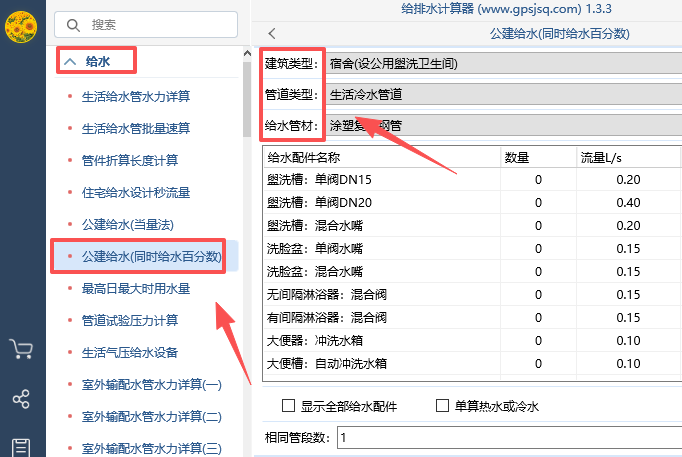Screen dimensions: 682x457
Task: Open the 给水管材 dropdown
Action: pos(500,127)
